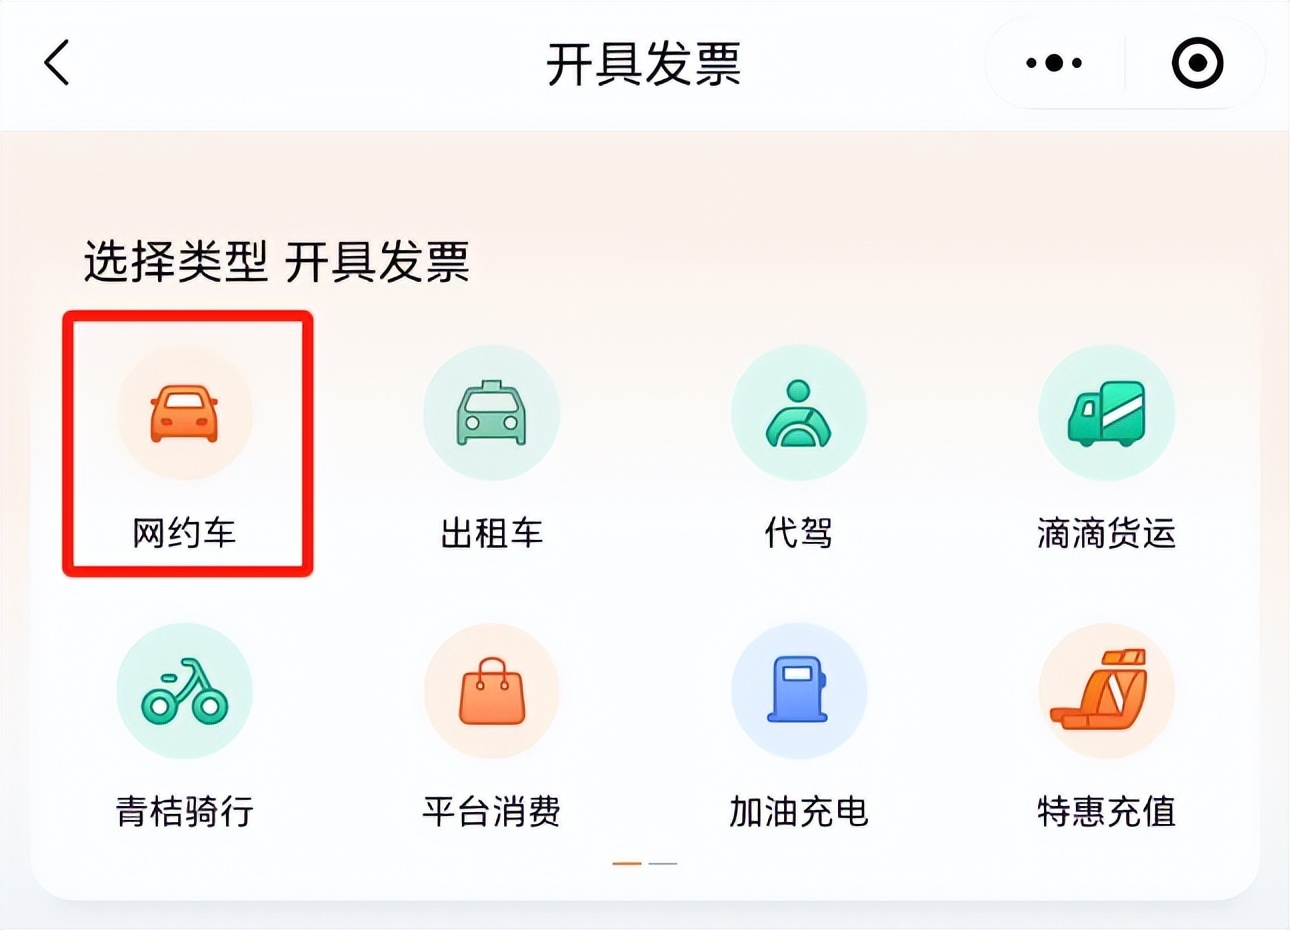
Task: Click the 代驾 text label
Action: click(799, 533)
